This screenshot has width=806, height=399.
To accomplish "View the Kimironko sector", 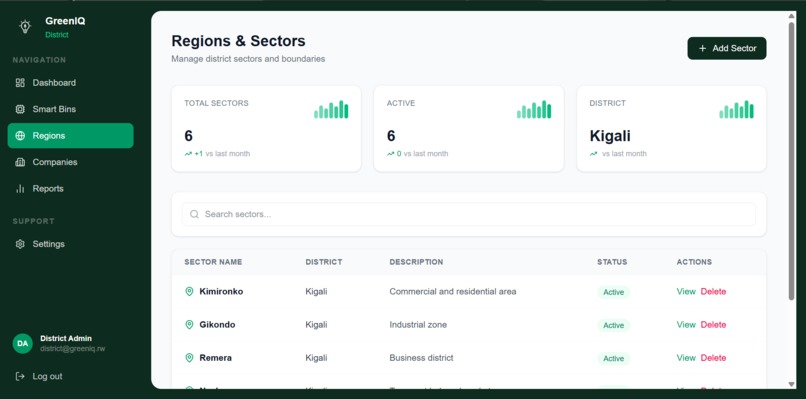I will [x=686, y=292].
